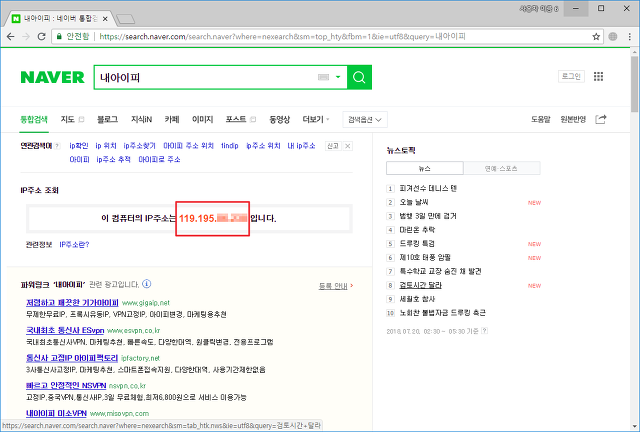Open news topic 오늘 날씨
Screen dimensions: 640x432
(x=414, y=202)
